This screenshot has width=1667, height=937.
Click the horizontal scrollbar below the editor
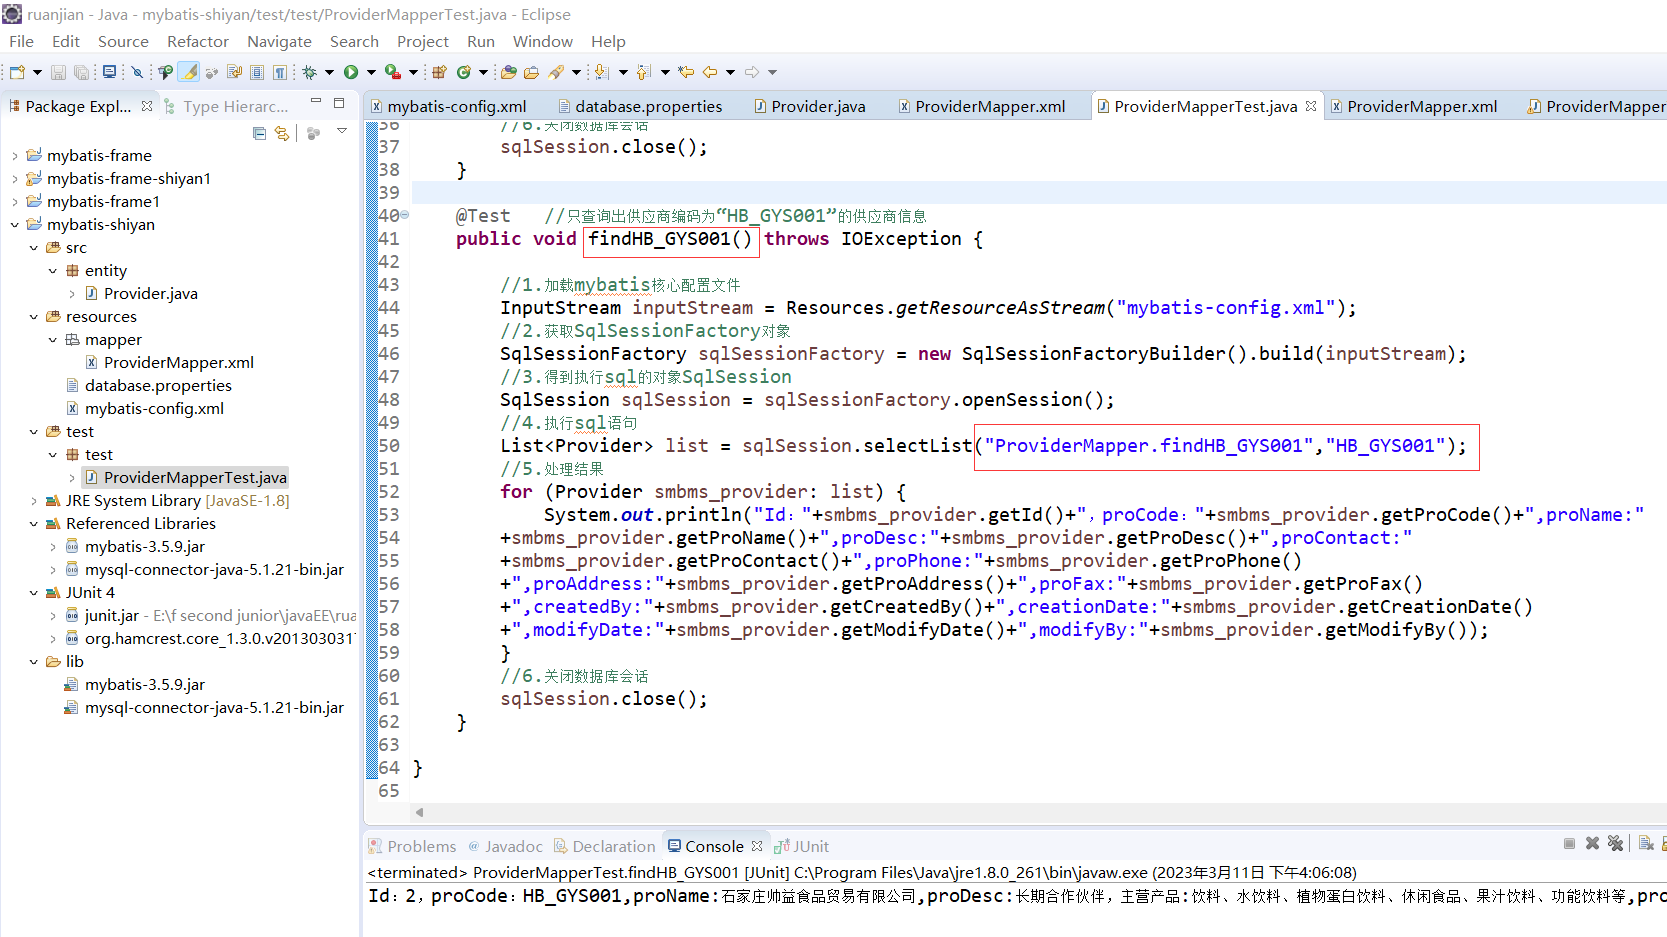coord(900,812)
